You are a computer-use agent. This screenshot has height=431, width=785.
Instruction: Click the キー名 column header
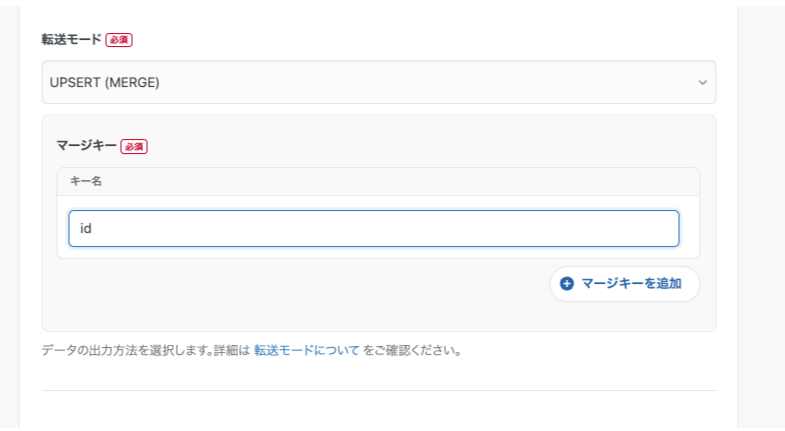pyautogui.click(x=85, y=182)
